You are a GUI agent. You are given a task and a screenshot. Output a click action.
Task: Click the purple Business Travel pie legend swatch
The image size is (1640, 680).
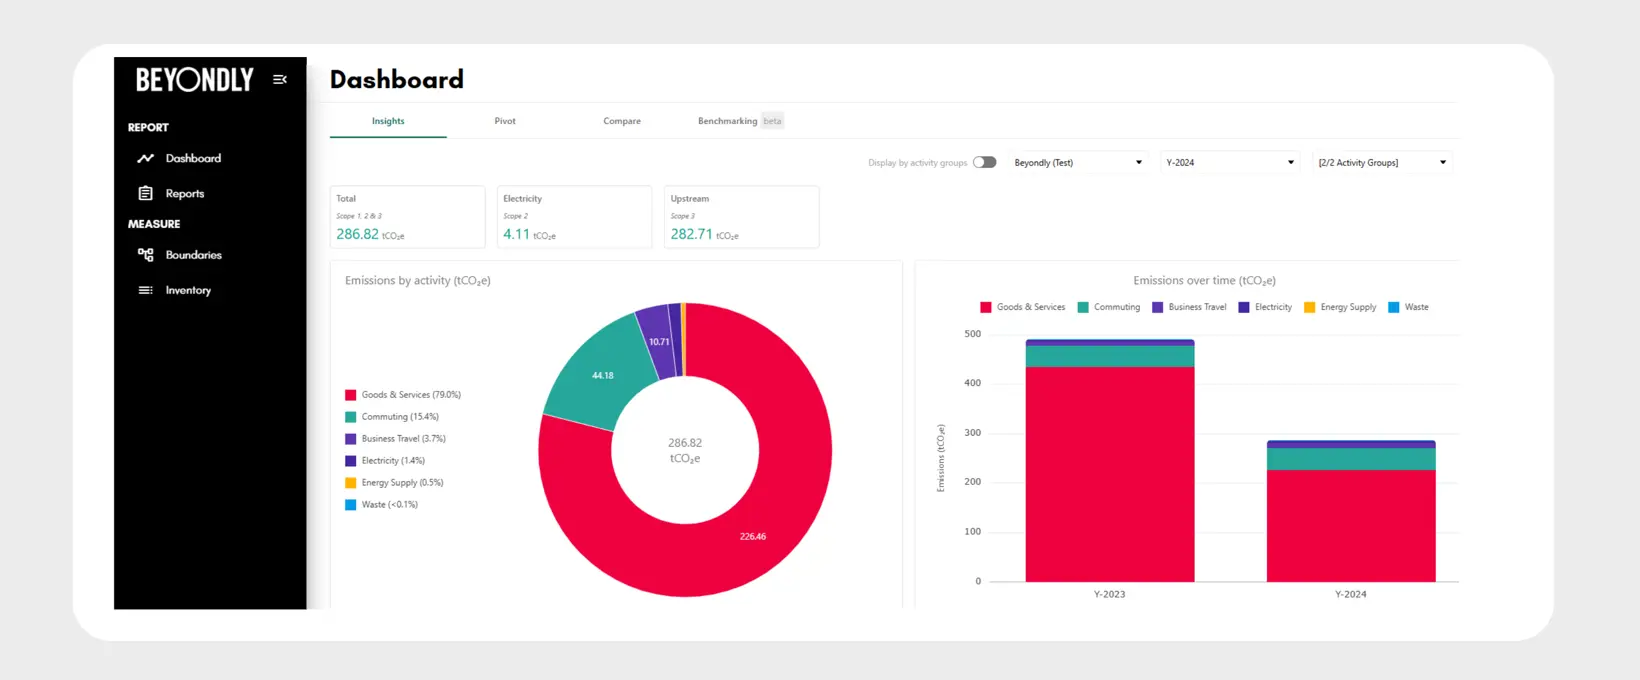[351, 439]
